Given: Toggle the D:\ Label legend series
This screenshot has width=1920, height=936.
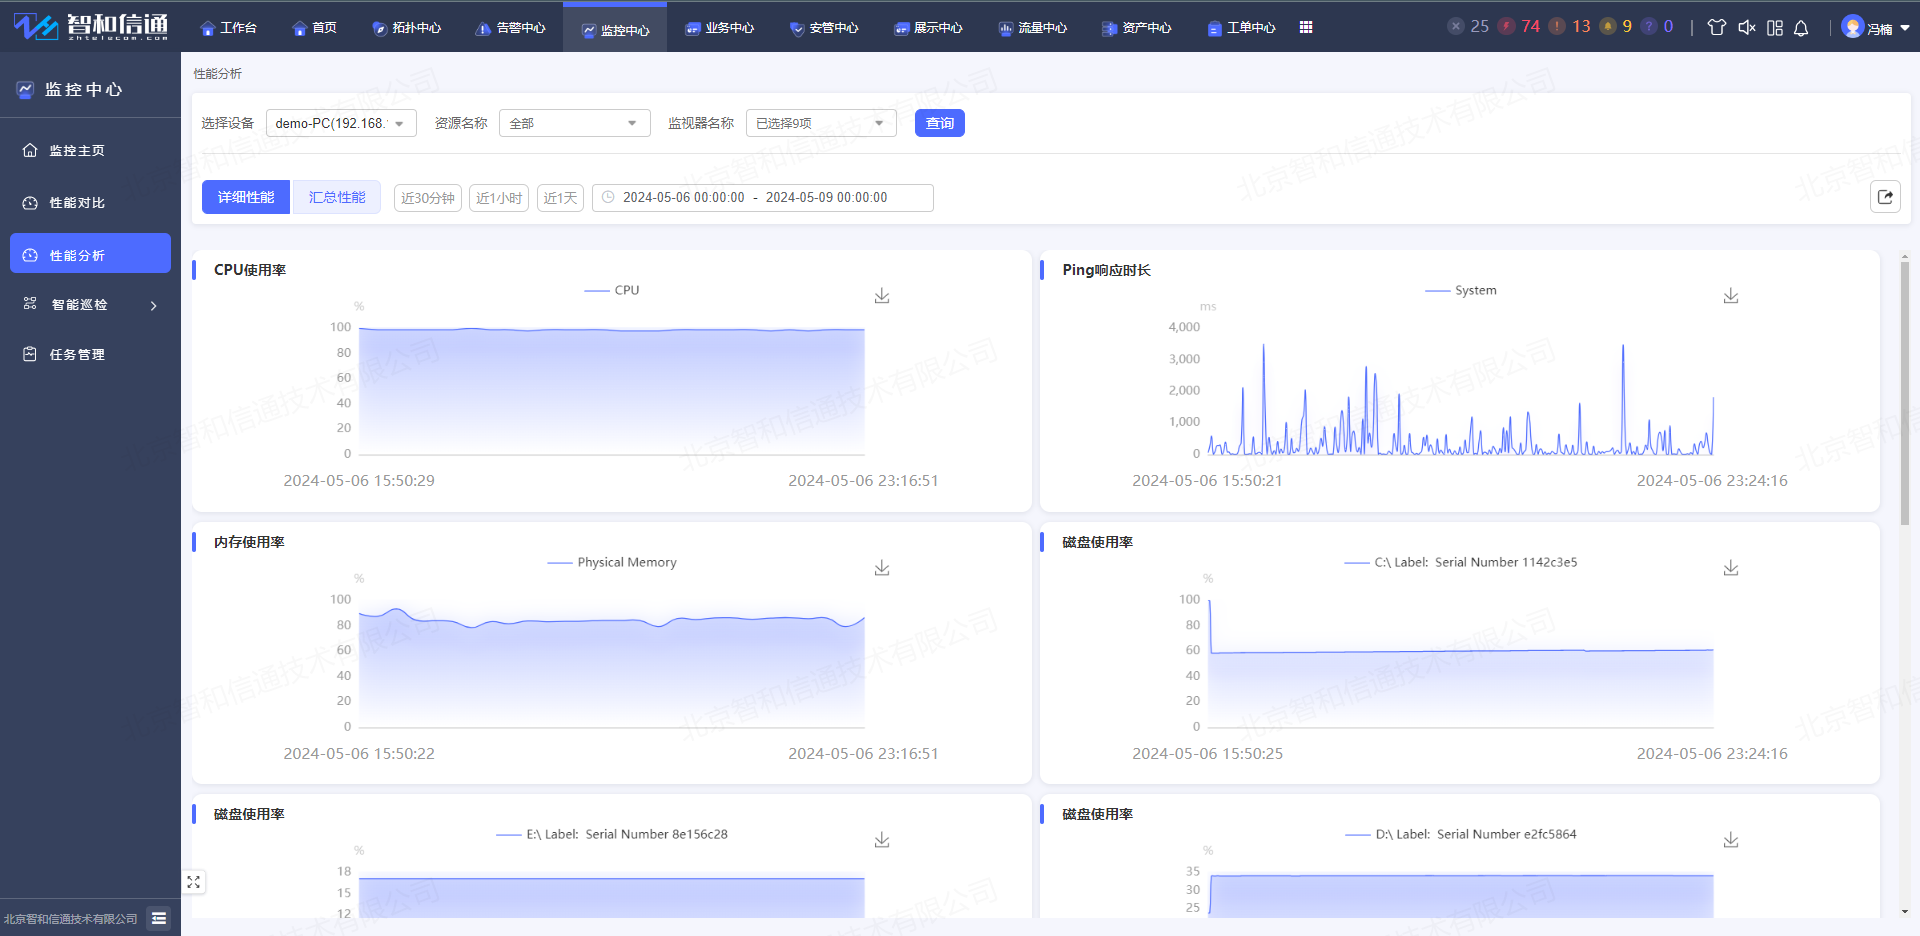Looking at the screenshot, I should pos(1461,834).
